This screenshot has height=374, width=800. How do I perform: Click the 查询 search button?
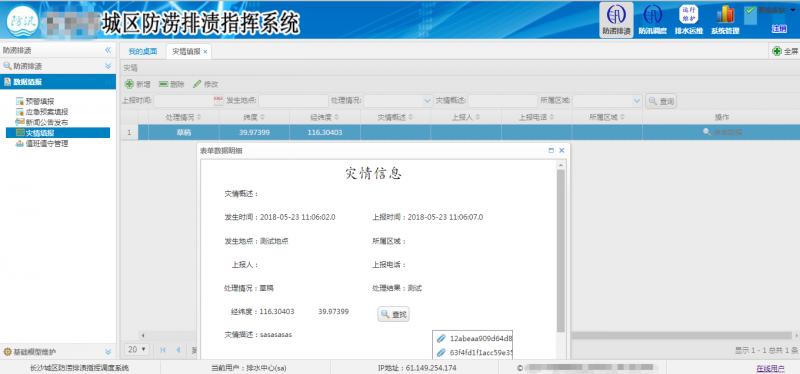(661, 102)
